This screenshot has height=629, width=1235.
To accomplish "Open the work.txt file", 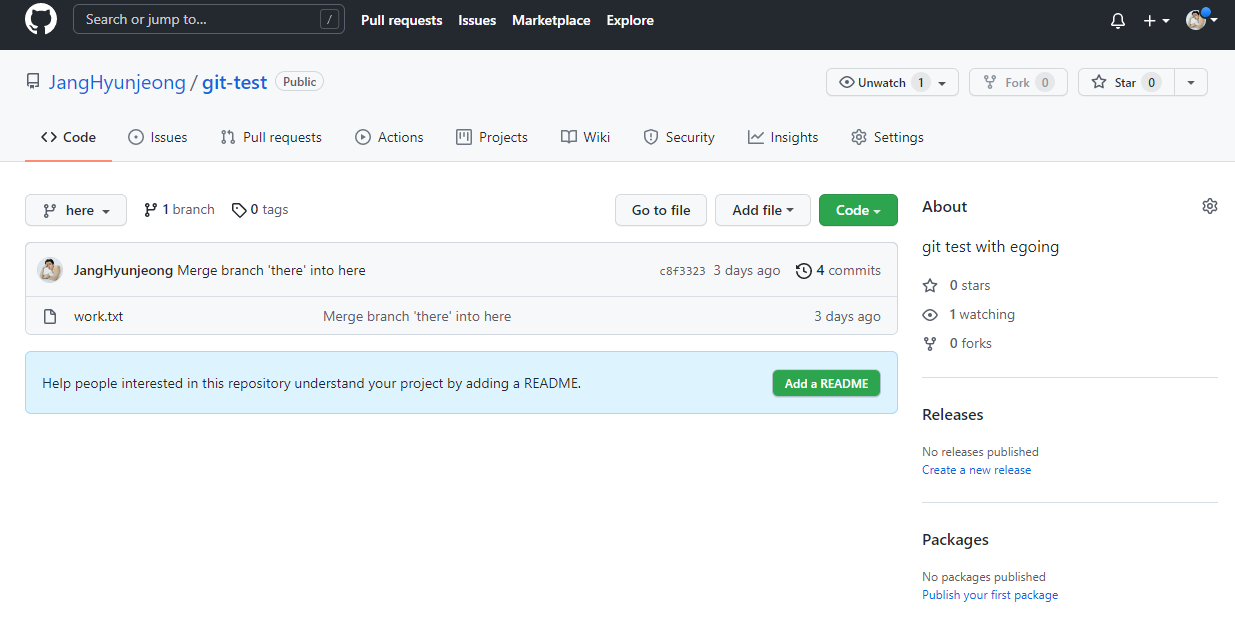I will [98, 316].
